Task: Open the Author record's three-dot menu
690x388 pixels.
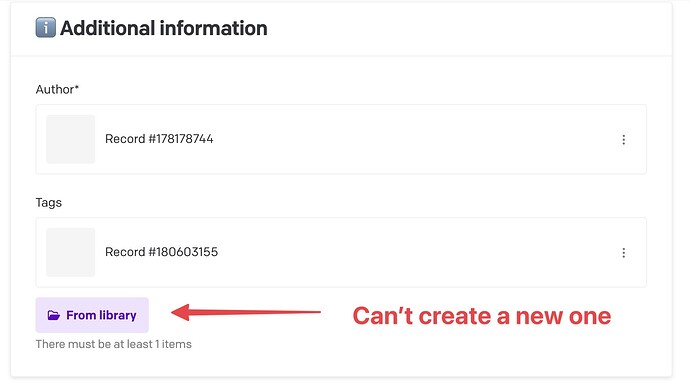Action: (623, 139)
